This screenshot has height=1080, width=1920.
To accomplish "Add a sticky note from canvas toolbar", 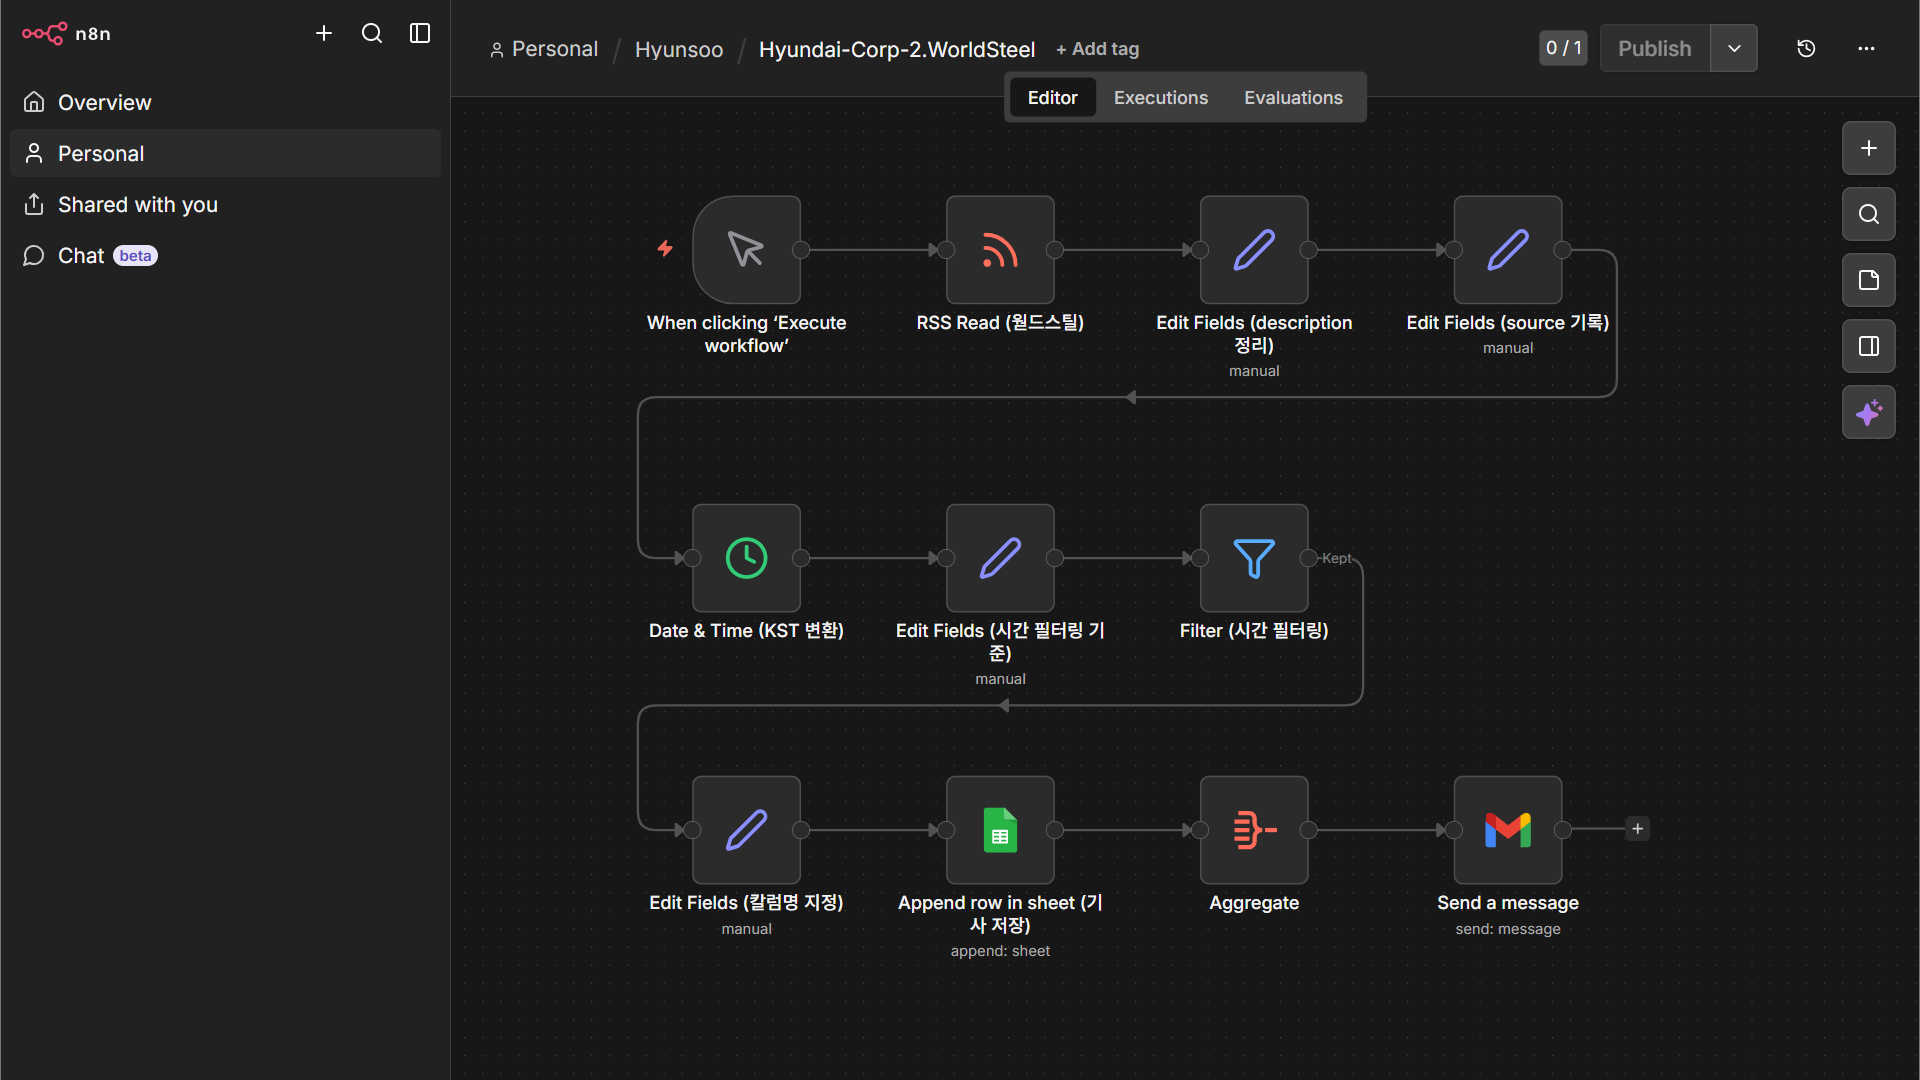I will 1868,280.
